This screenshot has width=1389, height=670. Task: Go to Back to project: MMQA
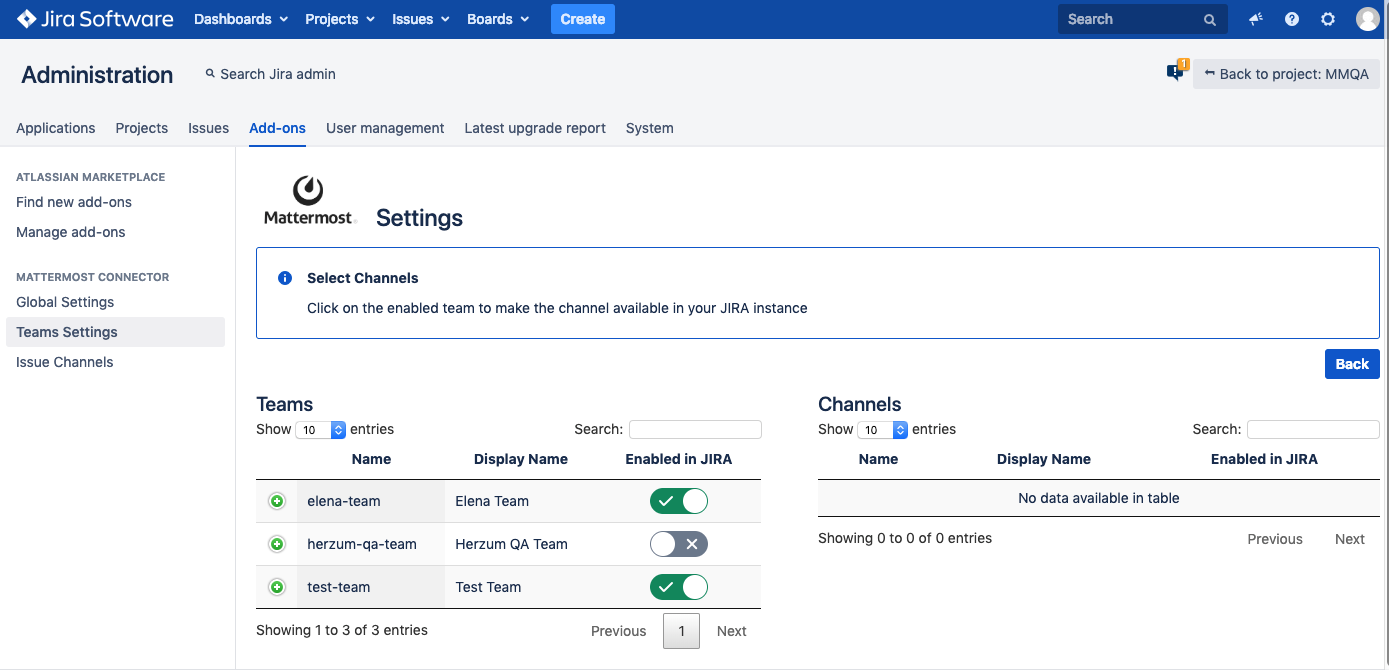[x=1286, y=74]
